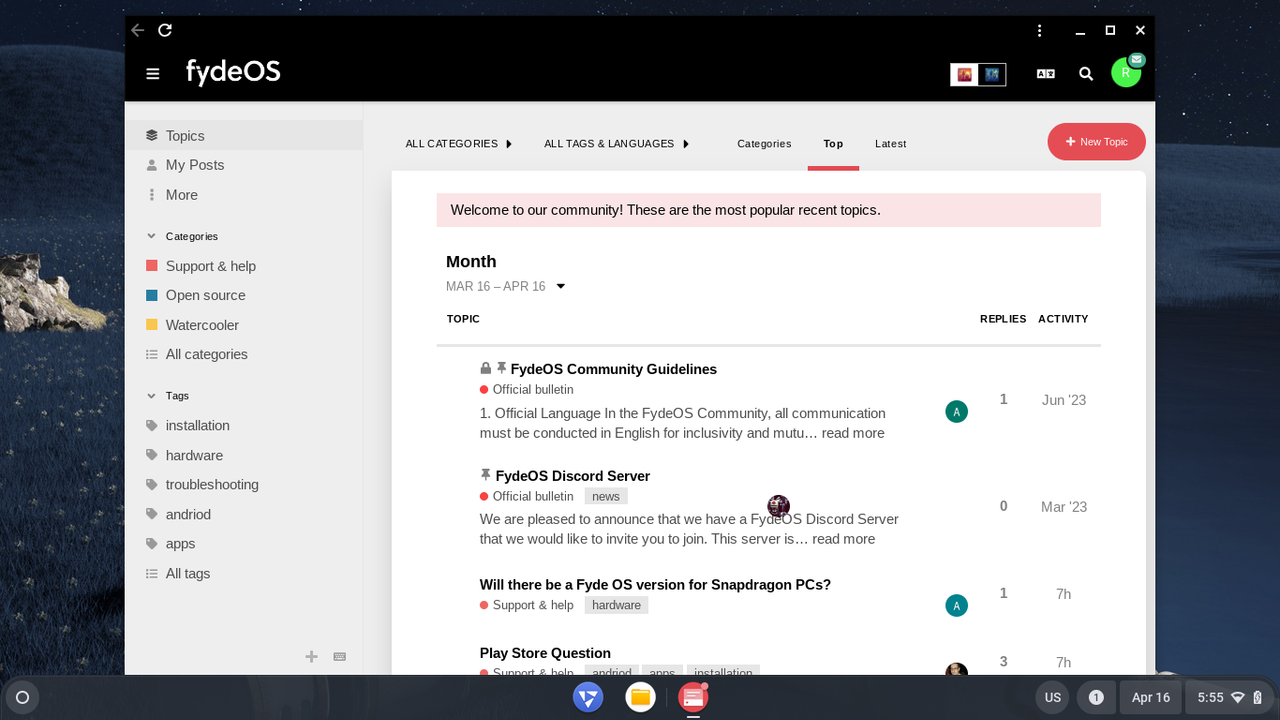Open the Play Store Question topic
This screenshot has height=720, width=1280.
(x=545, y=653)
